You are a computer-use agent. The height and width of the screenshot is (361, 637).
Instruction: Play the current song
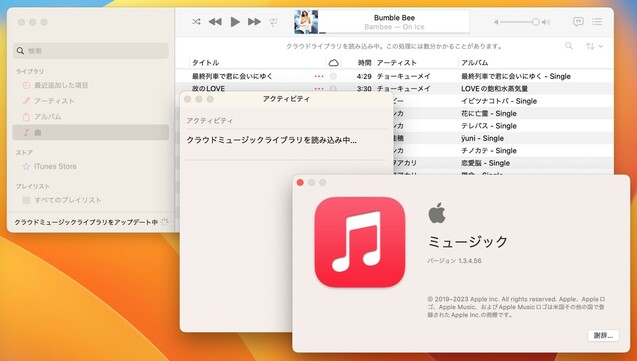point(235,22)
